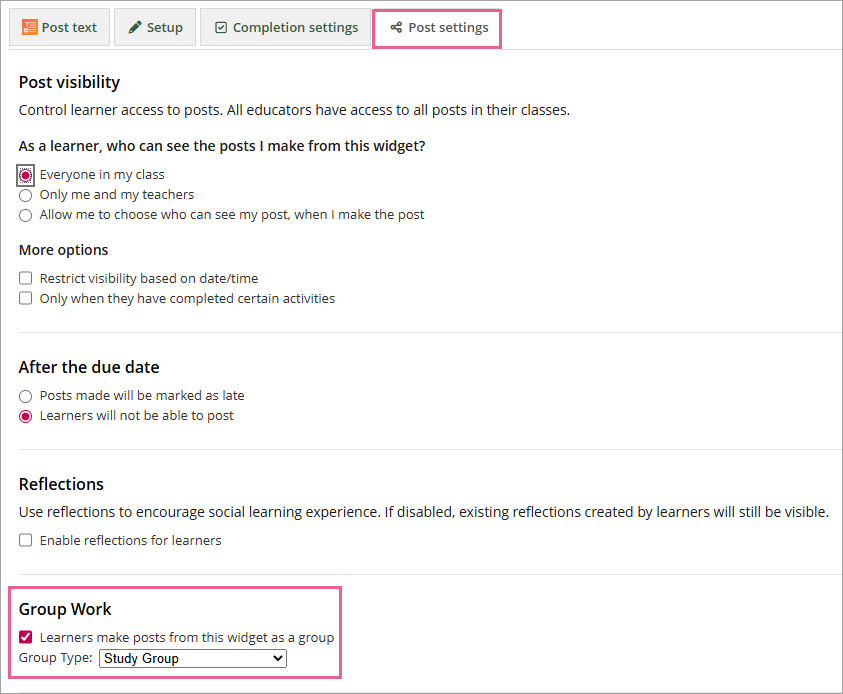Click the Everyone in my class label

point(102,175)
